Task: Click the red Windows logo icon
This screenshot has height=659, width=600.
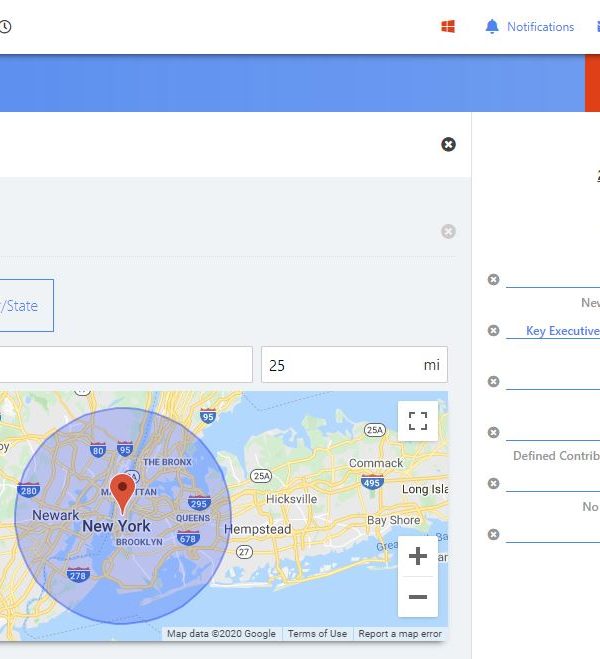Action: tap(448, 27)
